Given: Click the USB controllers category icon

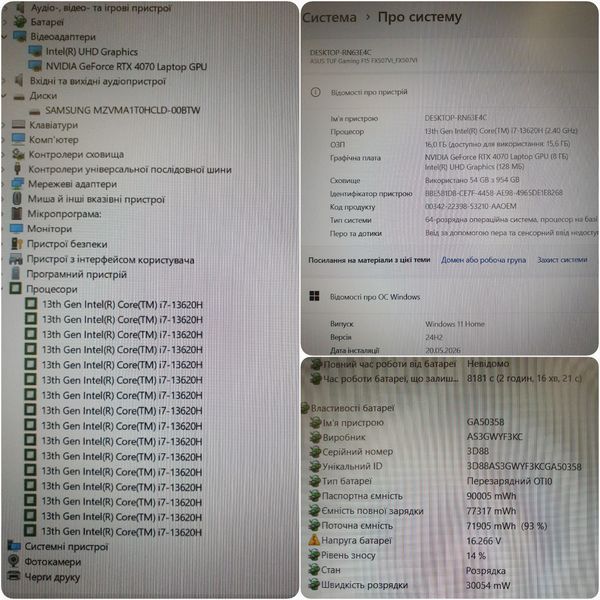Looking at the screenshot, I should pos(17,169).
